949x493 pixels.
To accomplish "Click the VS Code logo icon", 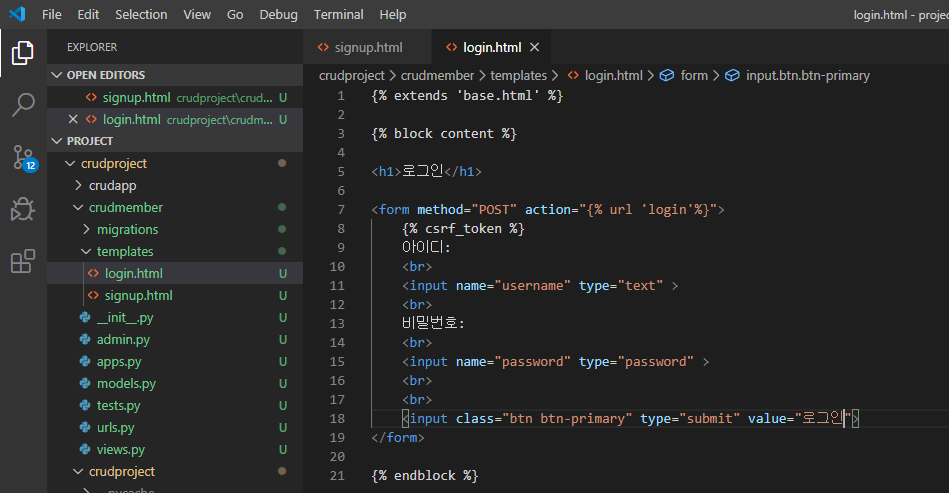I will pos(18,14).
